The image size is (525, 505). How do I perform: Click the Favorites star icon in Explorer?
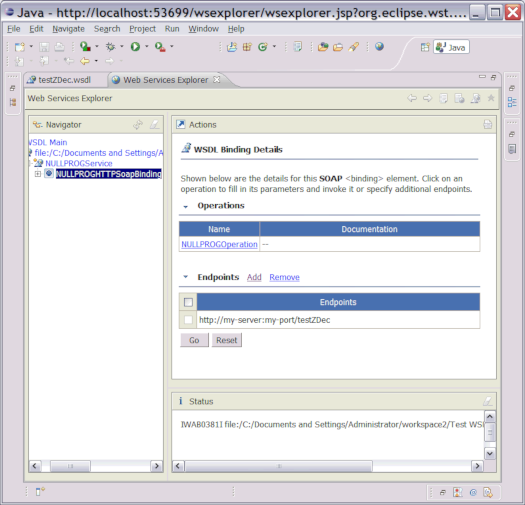click(491, 98)
